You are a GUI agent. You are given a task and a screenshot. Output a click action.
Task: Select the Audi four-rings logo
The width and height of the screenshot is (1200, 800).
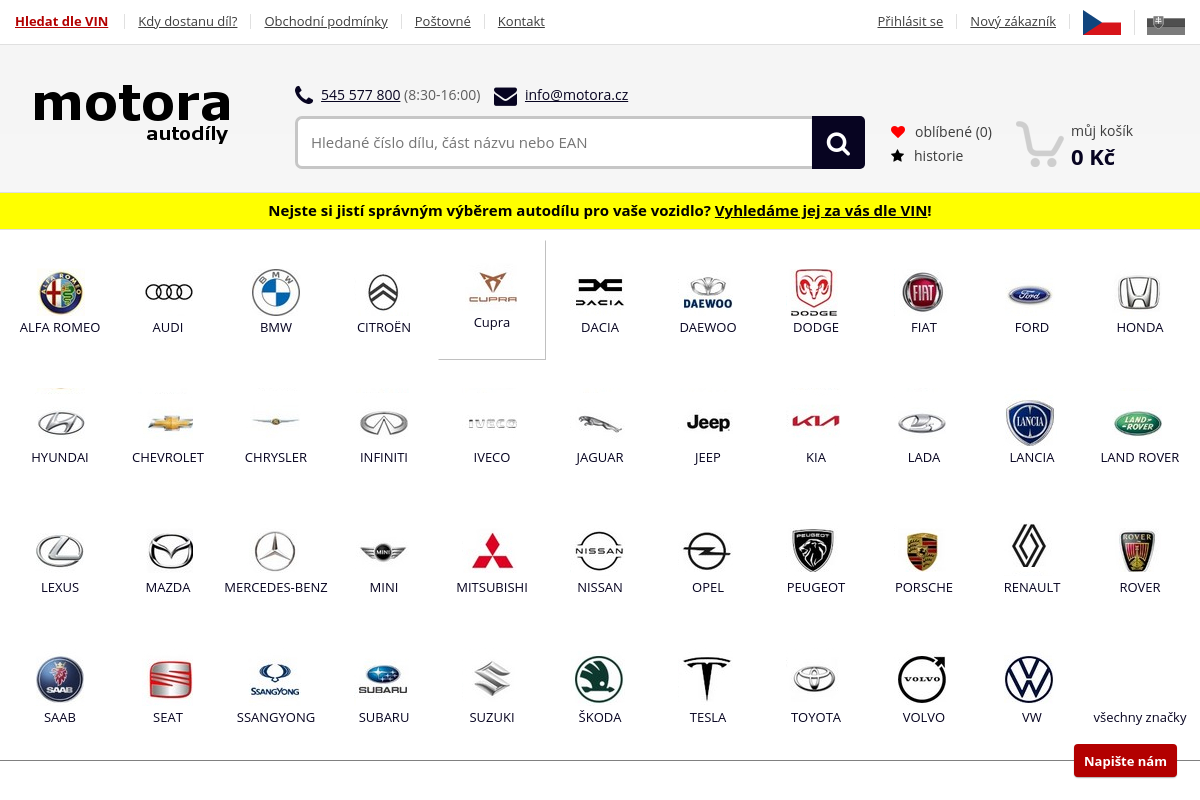pos(168,292)
